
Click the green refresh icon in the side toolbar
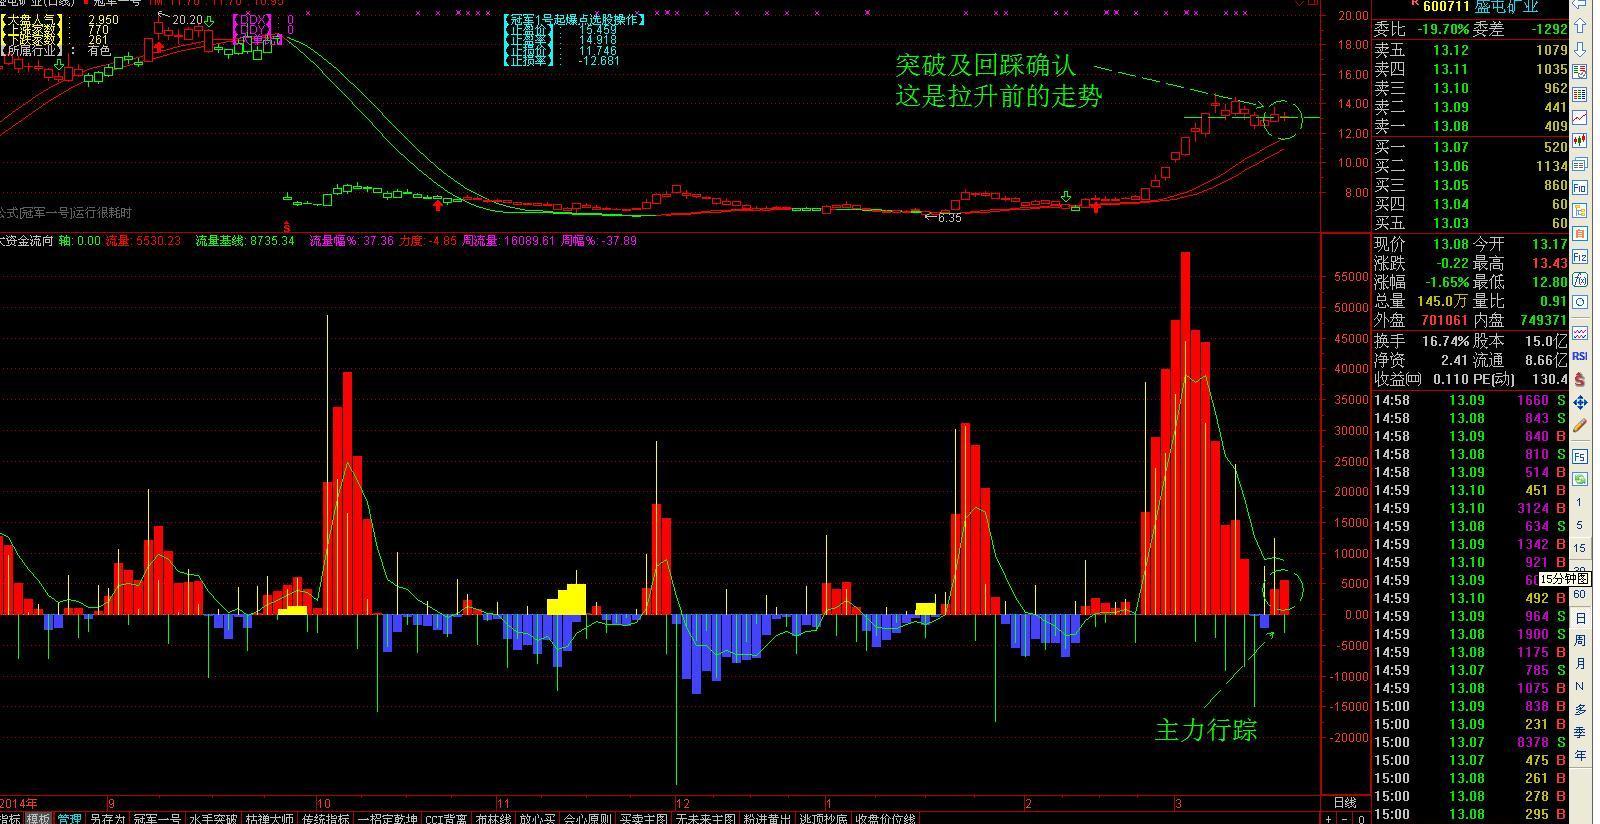point(1580,479)
